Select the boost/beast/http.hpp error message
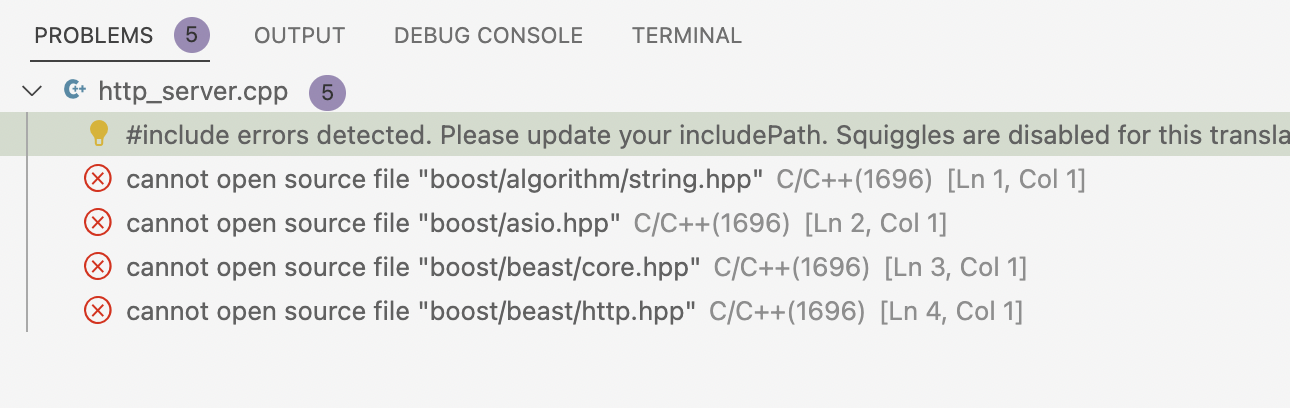Viewport: 1290px width, 408px height. click(411, 311)
